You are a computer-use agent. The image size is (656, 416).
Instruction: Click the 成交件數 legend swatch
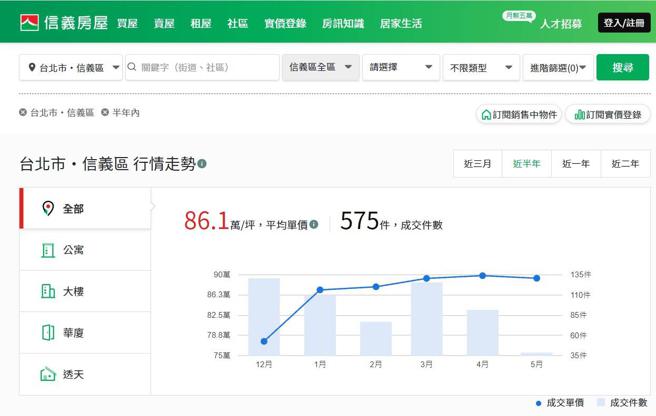click(601, 402)
